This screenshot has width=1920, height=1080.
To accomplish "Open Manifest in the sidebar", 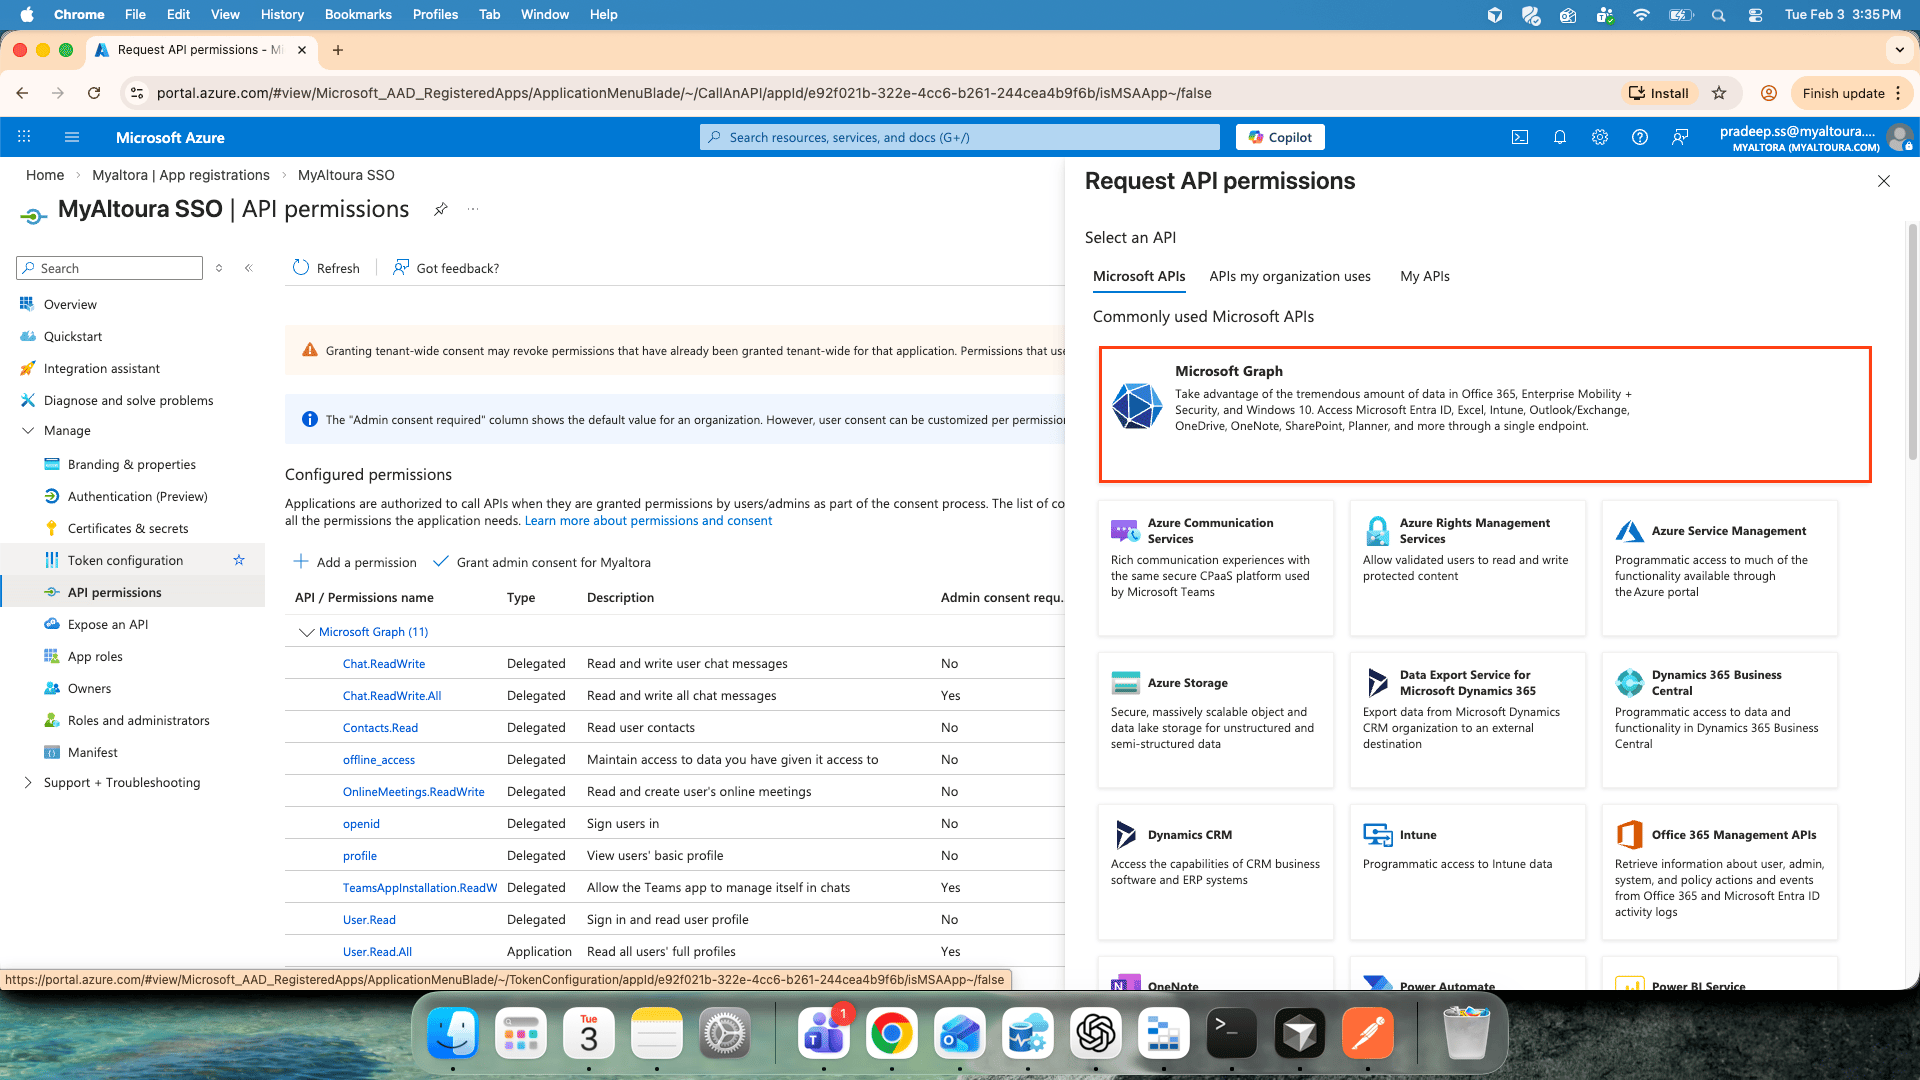I will click(92, 752).
